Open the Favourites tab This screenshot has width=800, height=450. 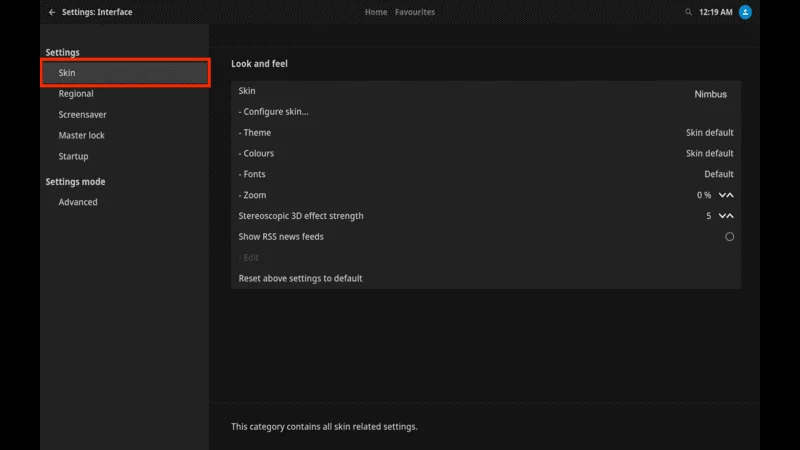[x=415, y=12]
